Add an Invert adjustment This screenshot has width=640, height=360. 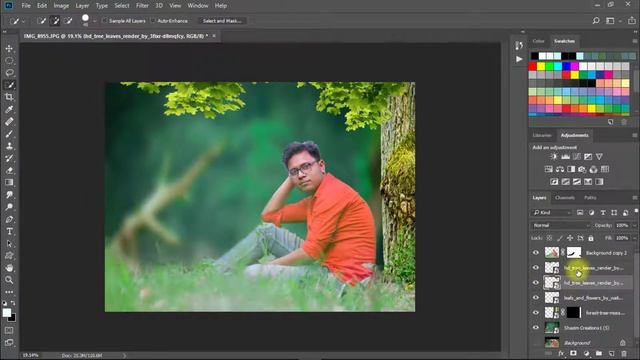pos(554,182)
